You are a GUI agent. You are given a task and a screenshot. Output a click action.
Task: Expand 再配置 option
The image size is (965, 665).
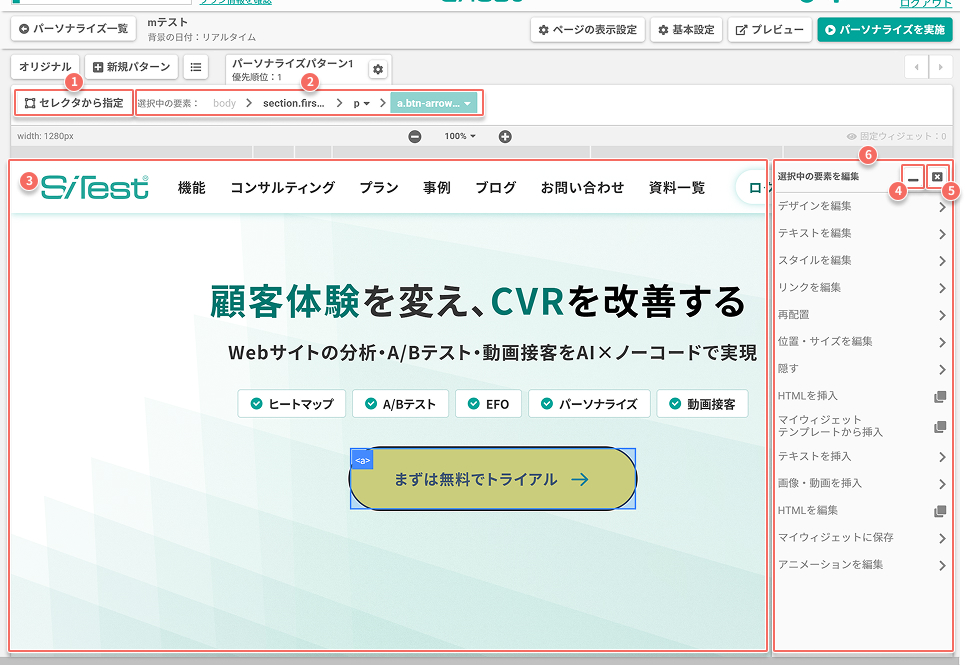[x=862, y=315]
